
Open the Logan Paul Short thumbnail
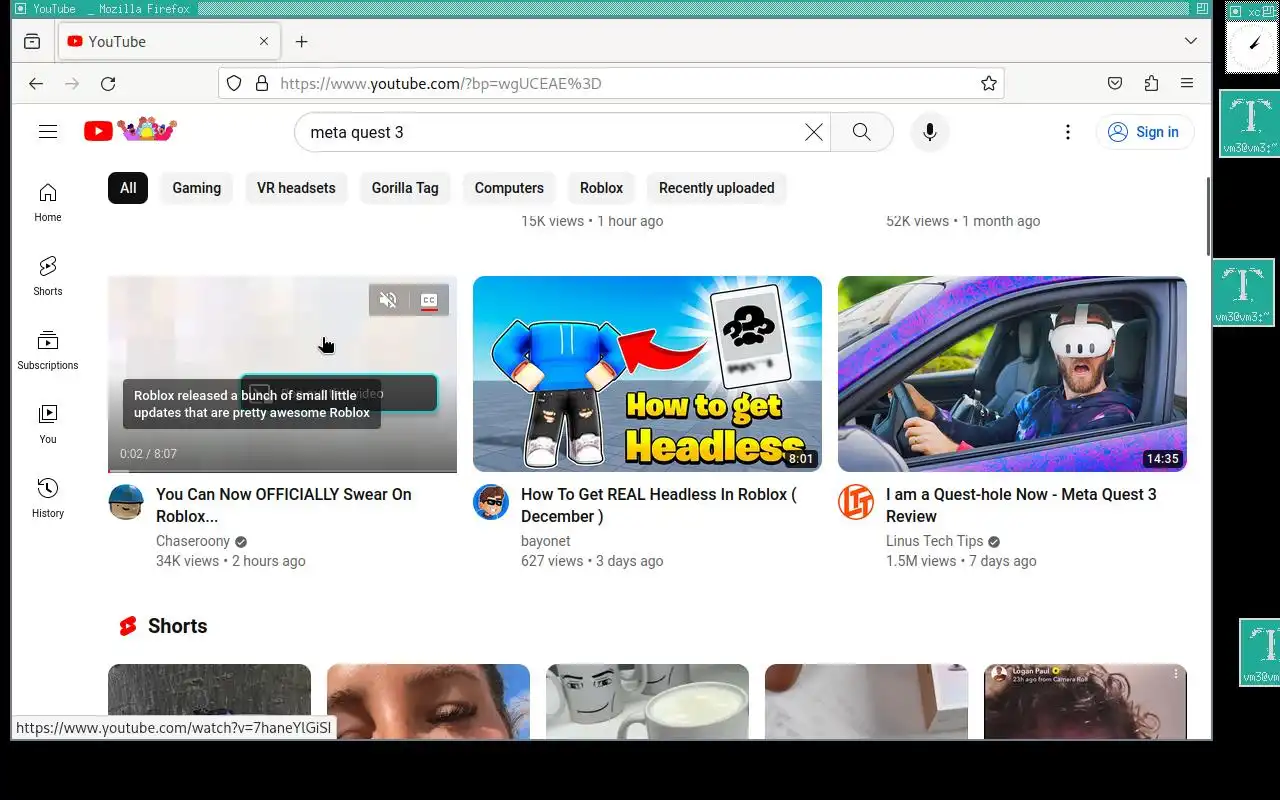click(1085, 701)
